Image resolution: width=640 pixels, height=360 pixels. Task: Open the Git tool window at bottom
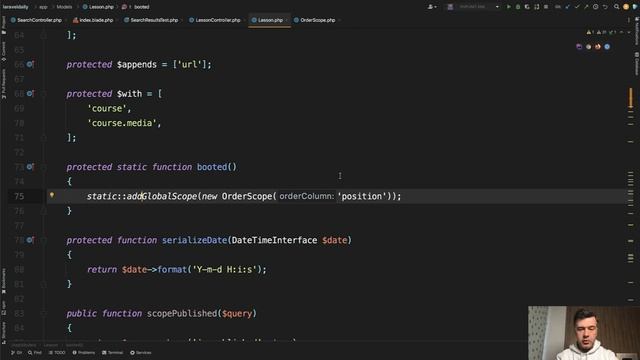point(16,353)
